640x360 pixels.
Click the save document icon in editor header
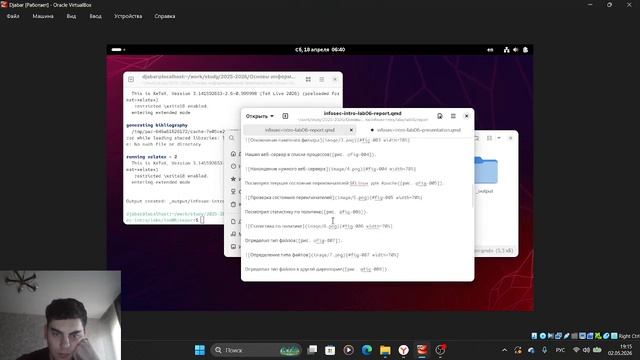(440, 116)
